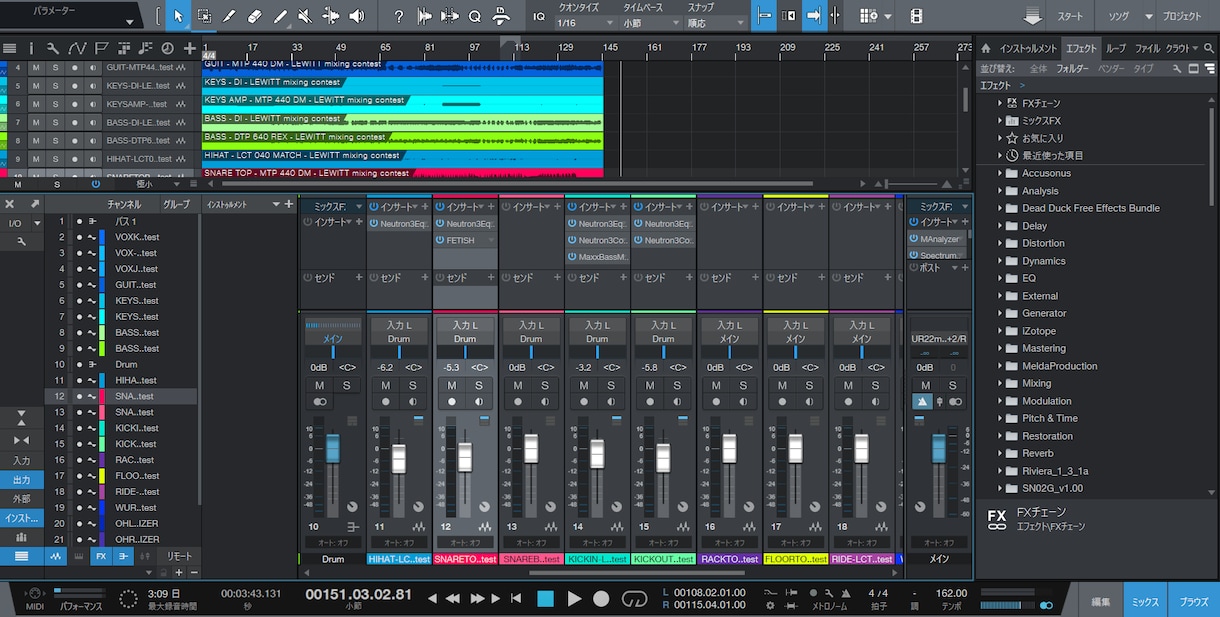Select the Mute tool
The width and height of the screenshot is (1220, 617).
click(305, 16)
